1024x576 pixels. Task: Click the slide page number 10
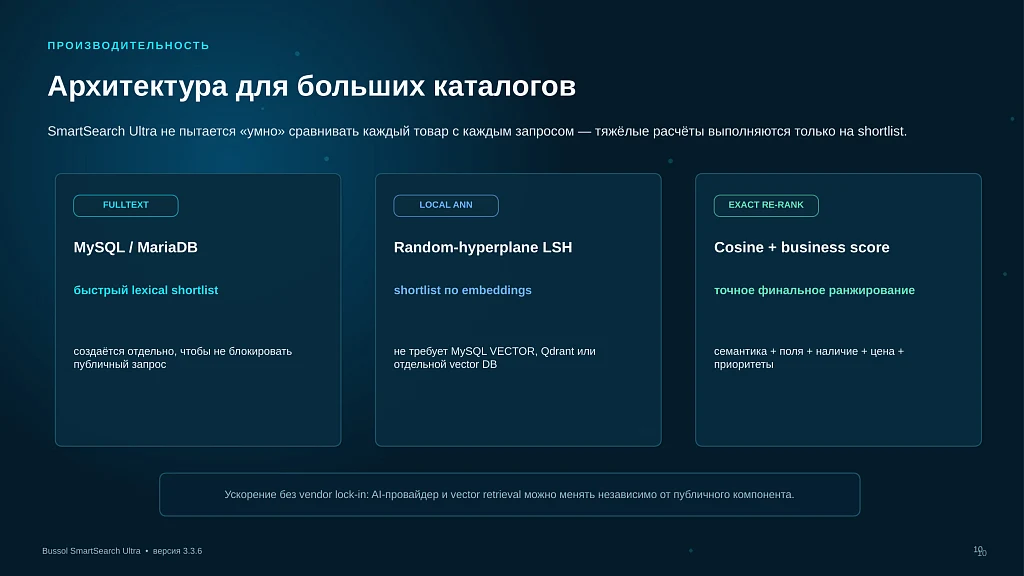tap(979, 551)
